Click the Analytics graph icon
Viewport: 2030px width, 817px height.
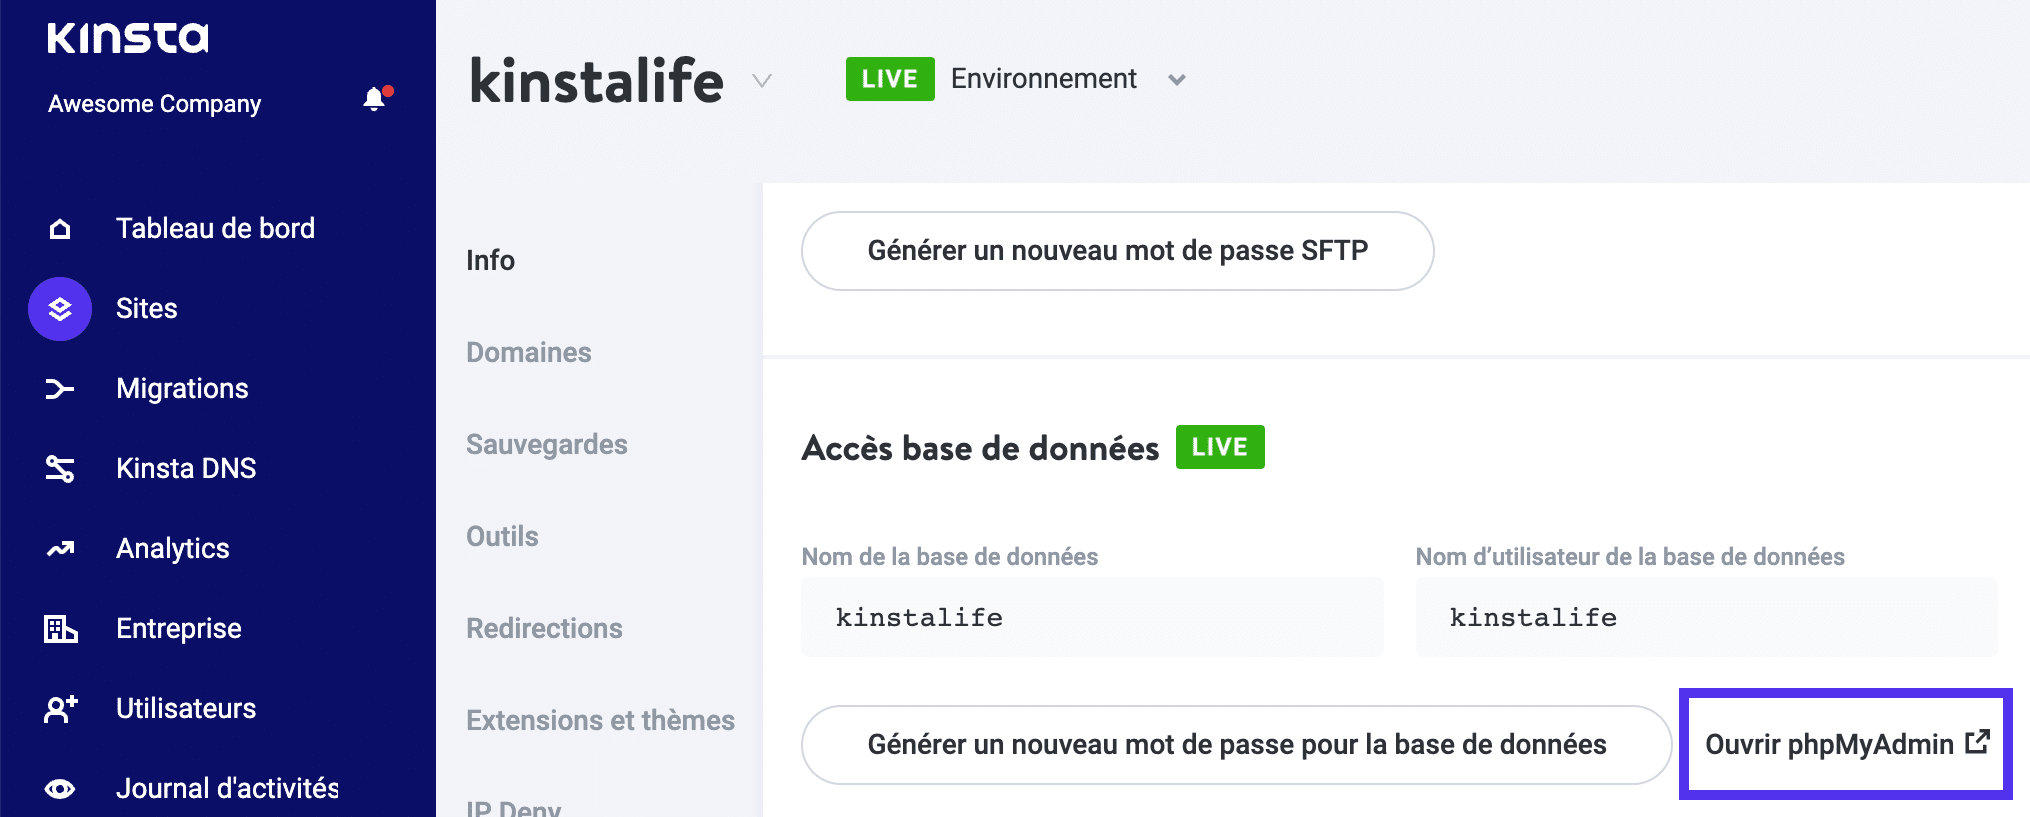[60, 548]
